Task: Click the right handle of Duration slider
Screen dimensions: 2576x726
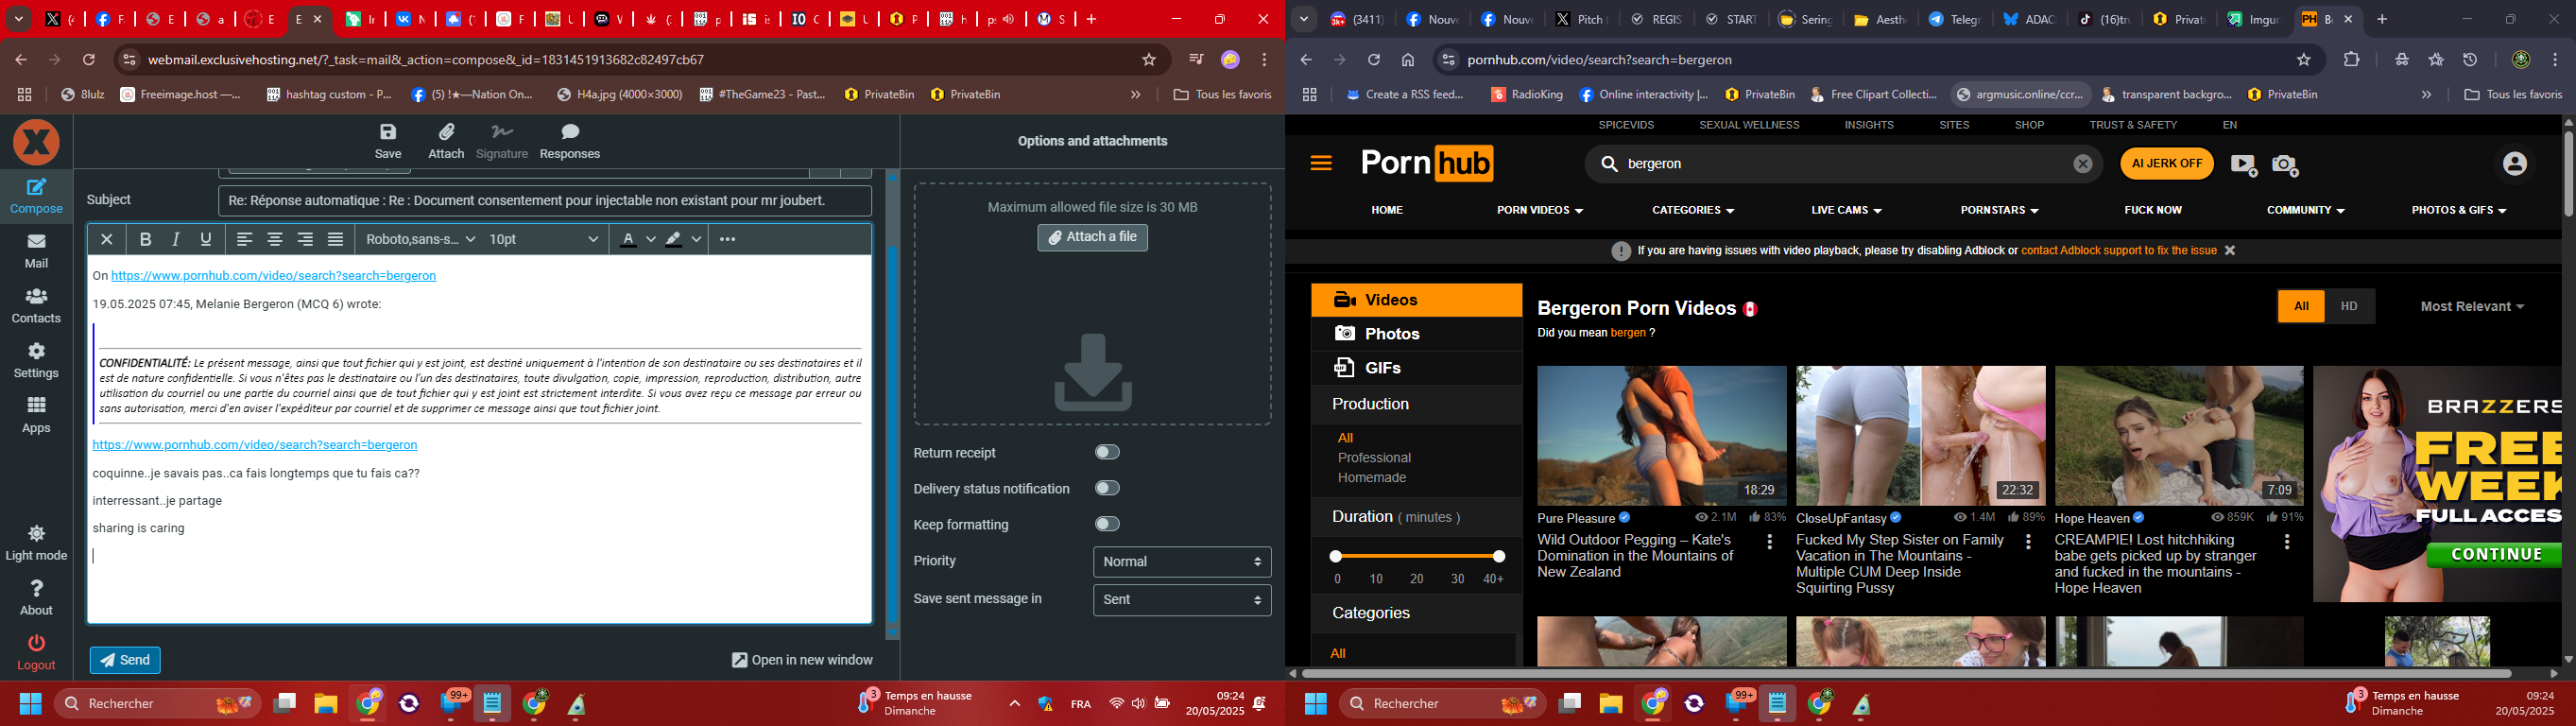Action: [x=1499, y=556]
